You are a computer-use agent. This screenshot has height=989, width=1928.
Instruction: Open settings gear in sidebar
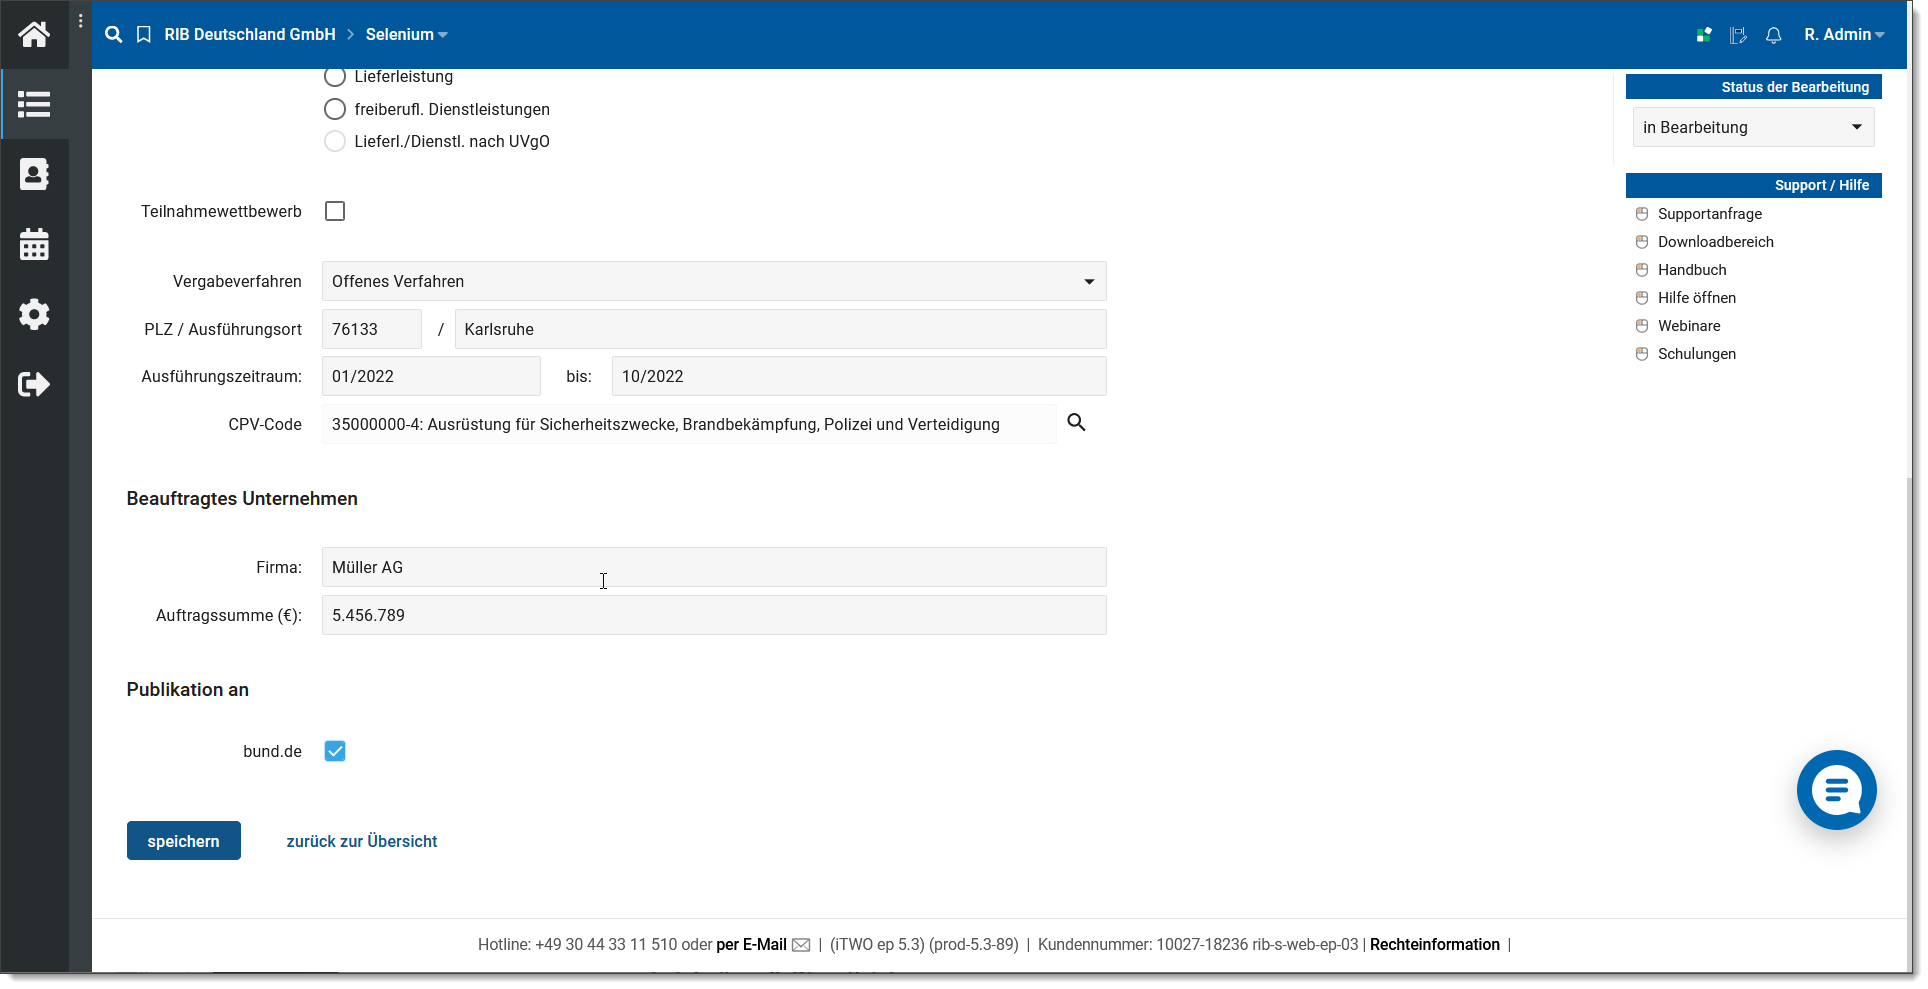pyautogui.click(x=34, y=314)
